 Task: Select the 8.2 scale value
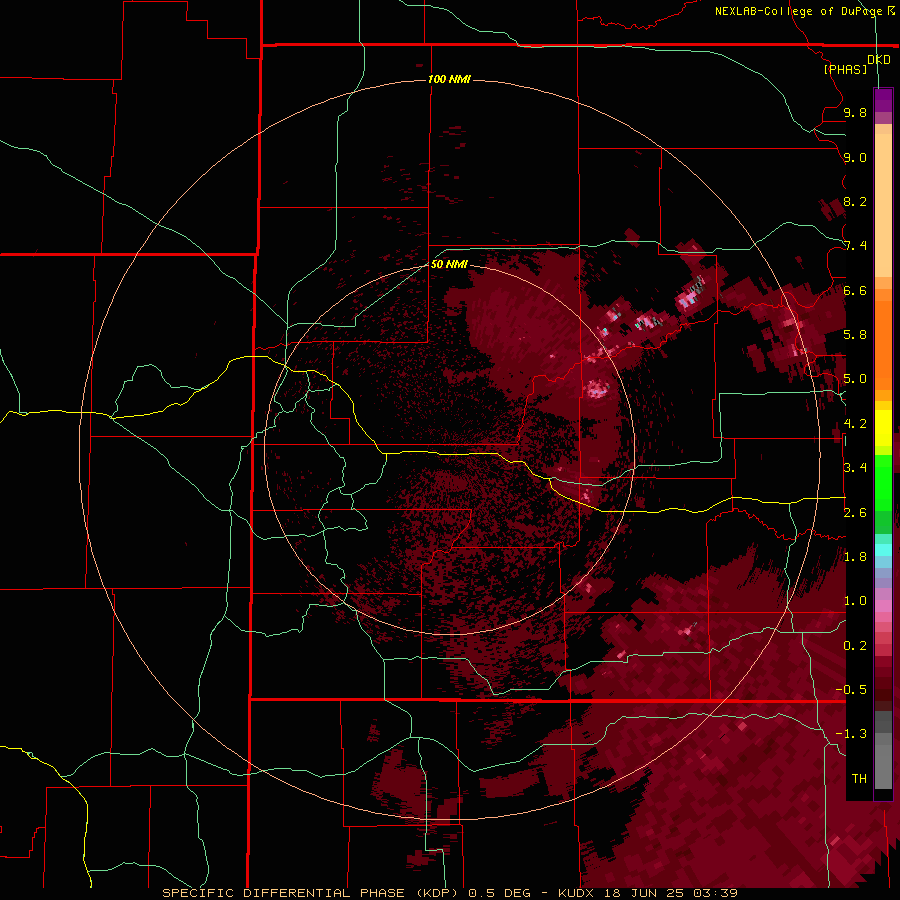point(855,201)
